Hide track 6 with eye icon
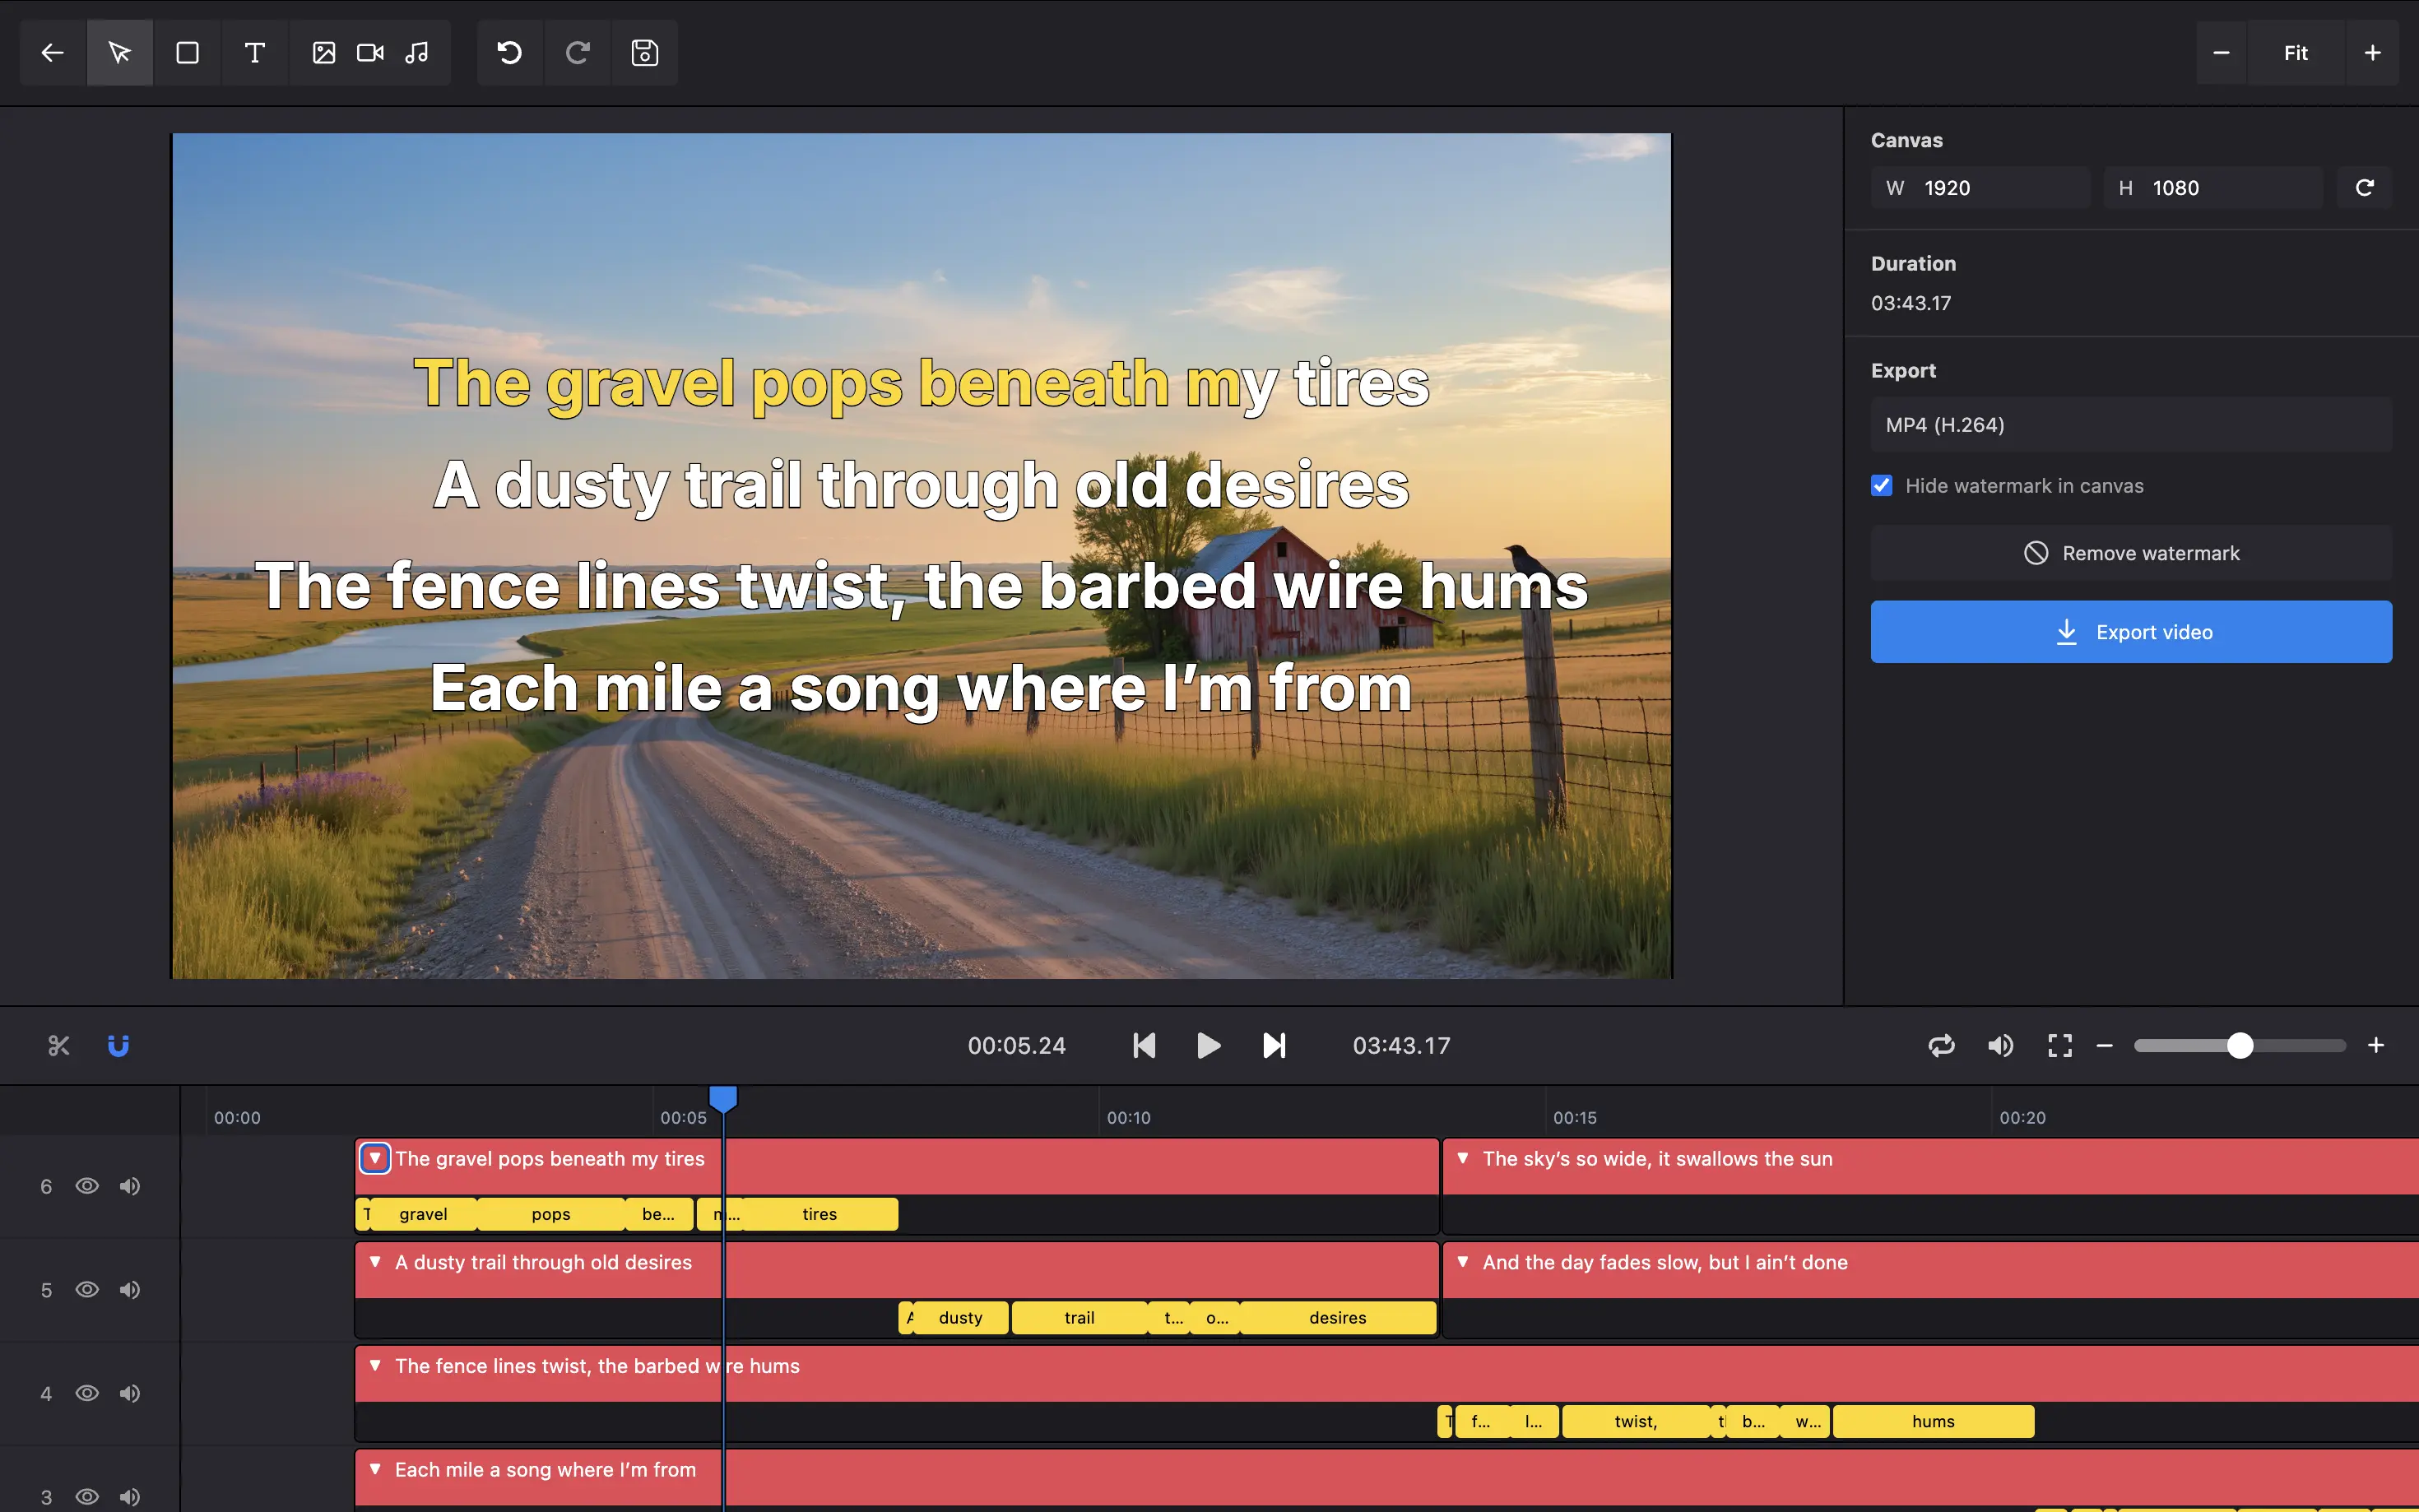Viewport: 2419px width, 1512px height. (x=87, y=1186)
